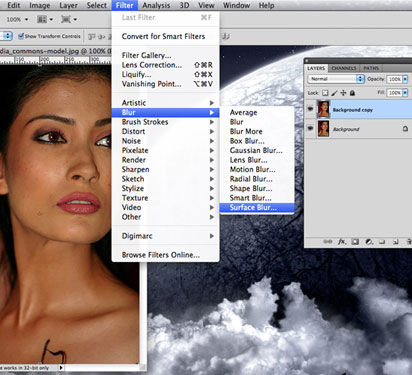Select Background copy layer thumbnail
Viewport: 412px width, 375px height.
click(x=323, y=109)
